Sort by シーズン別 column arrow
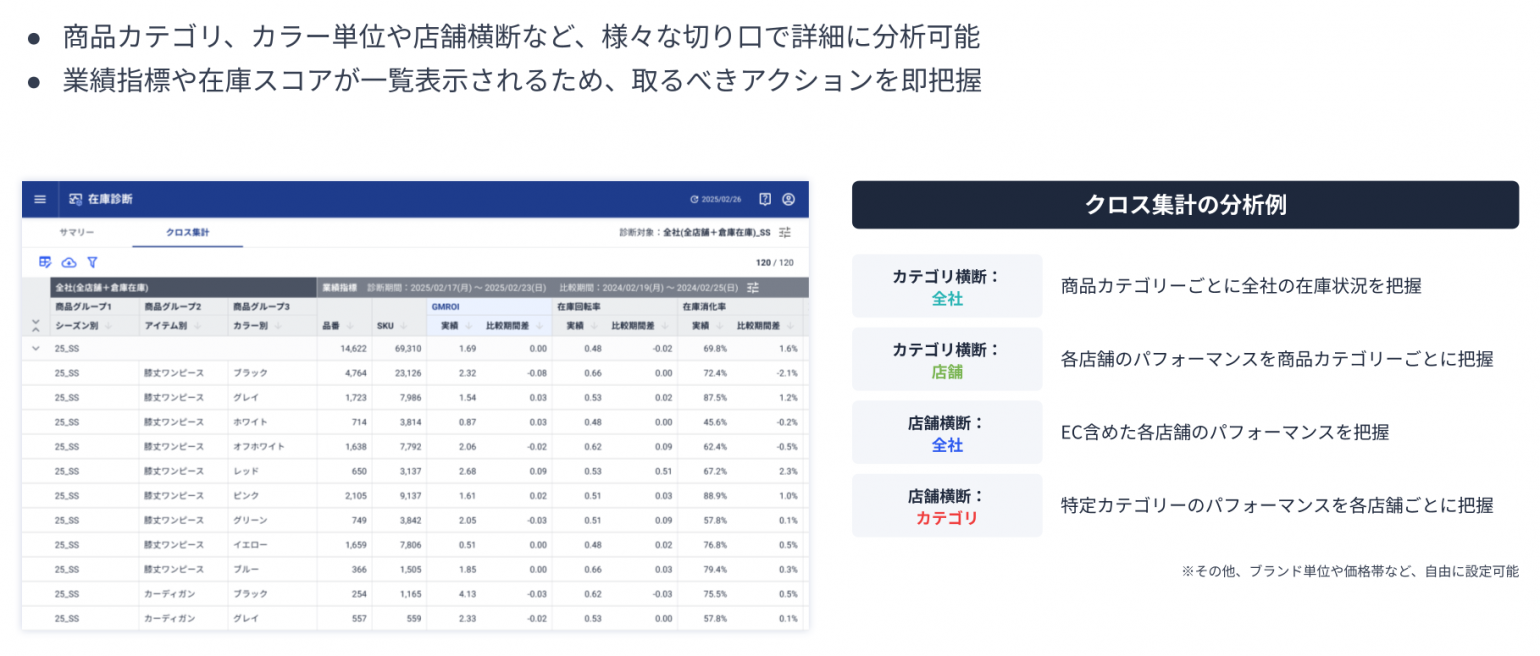Screen dimensions: 1540x656 tap(108, 325)
